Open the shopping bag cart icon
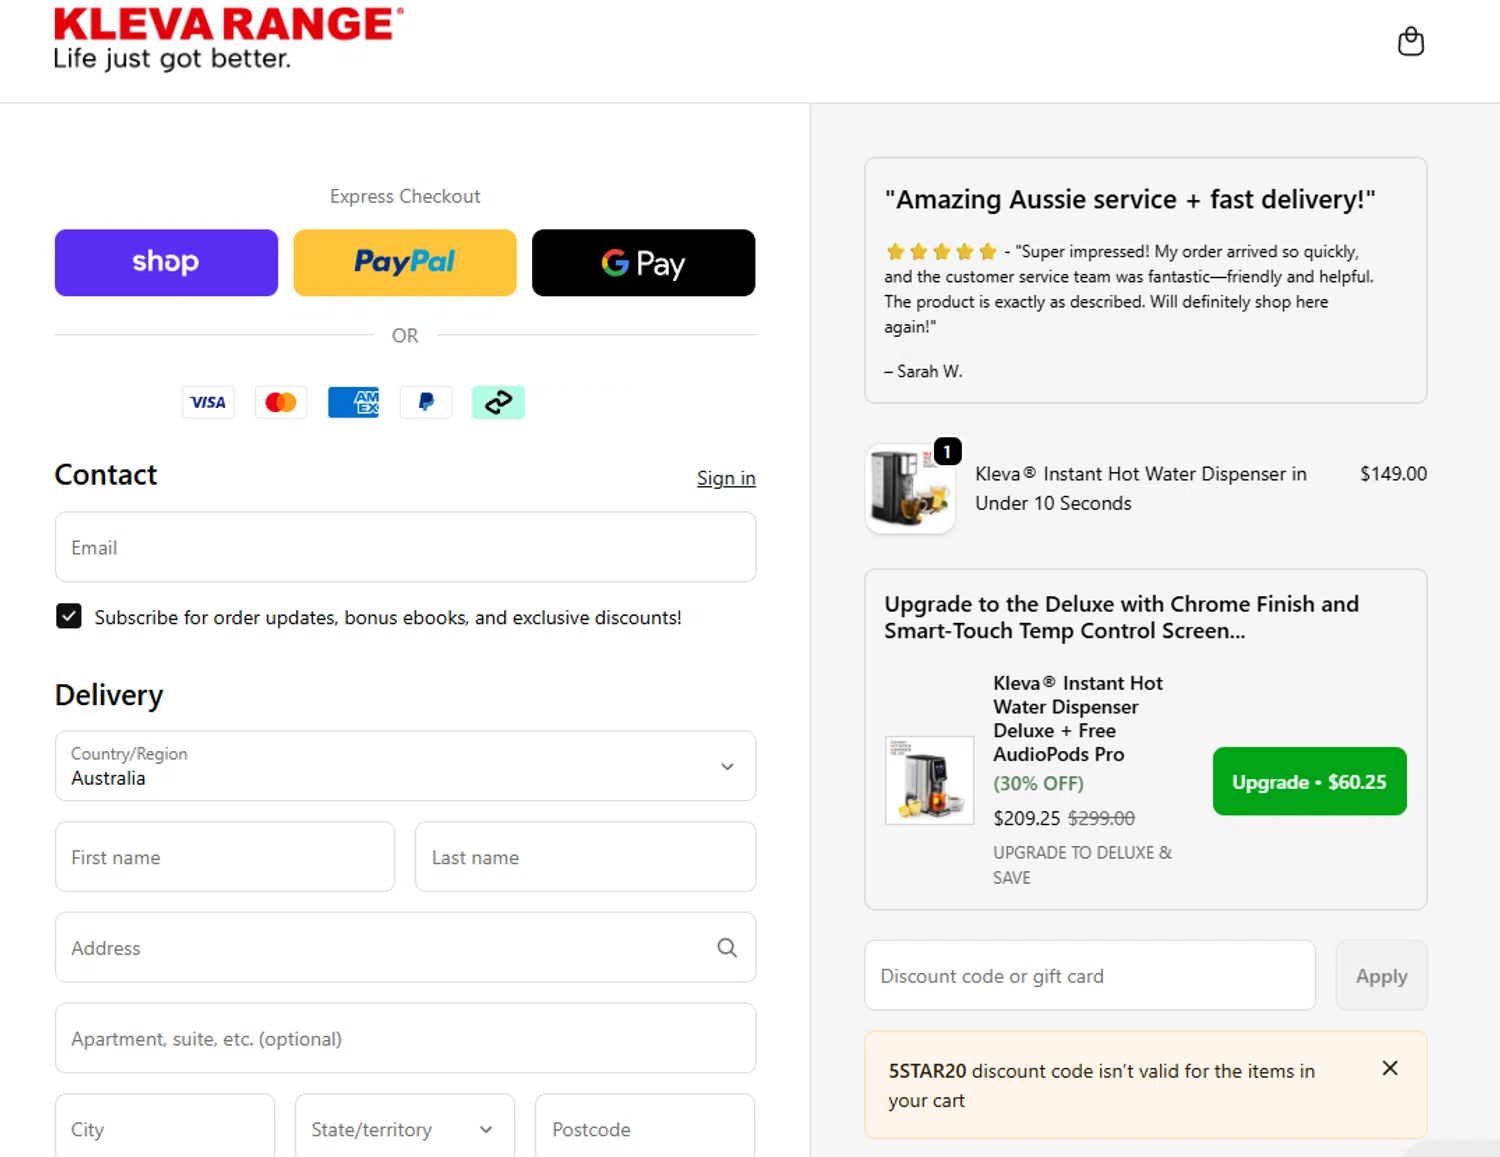Image resolution: width=1500 pixels, height=1157 pixels. tap(1410, 42)
